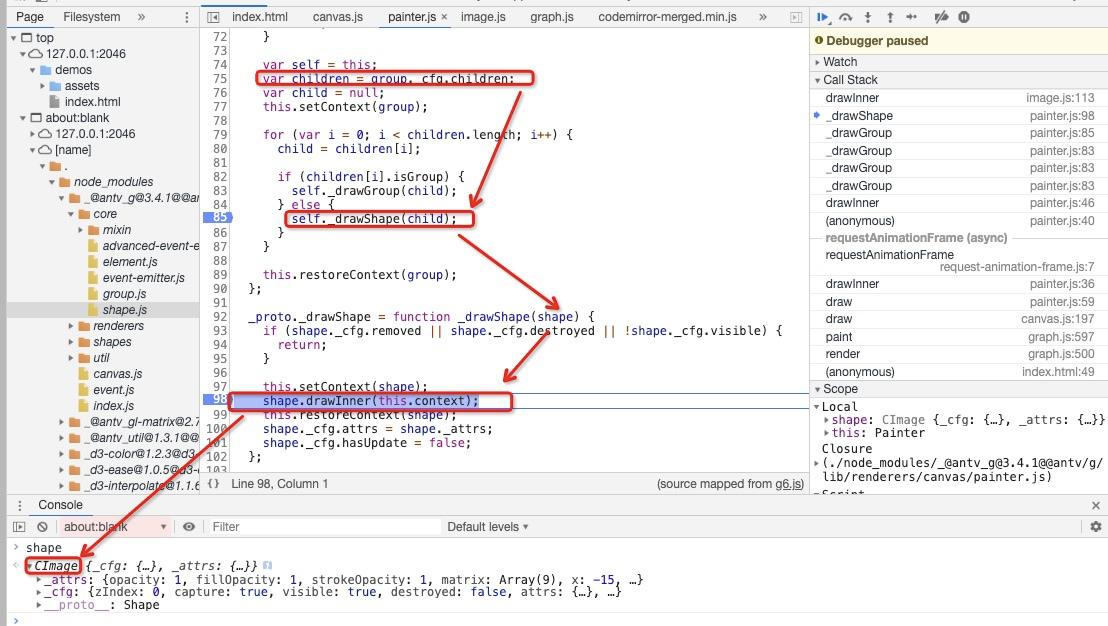Switch to the Page tab
The width and height of the screenshot is (1108, 626).
[x=30, y=17]
